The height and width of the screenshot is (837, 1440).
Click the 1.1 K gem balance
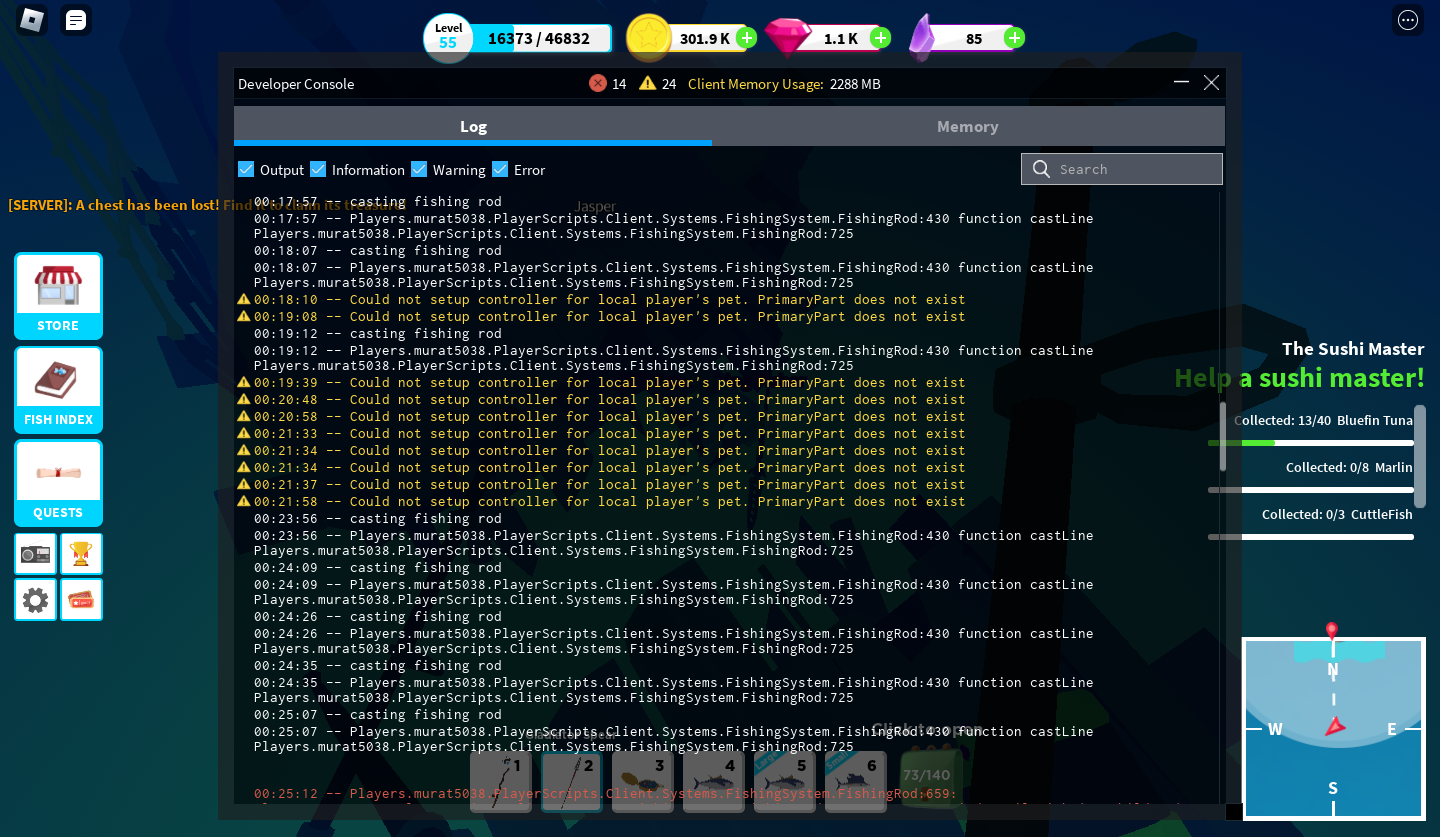coord(841,39)
